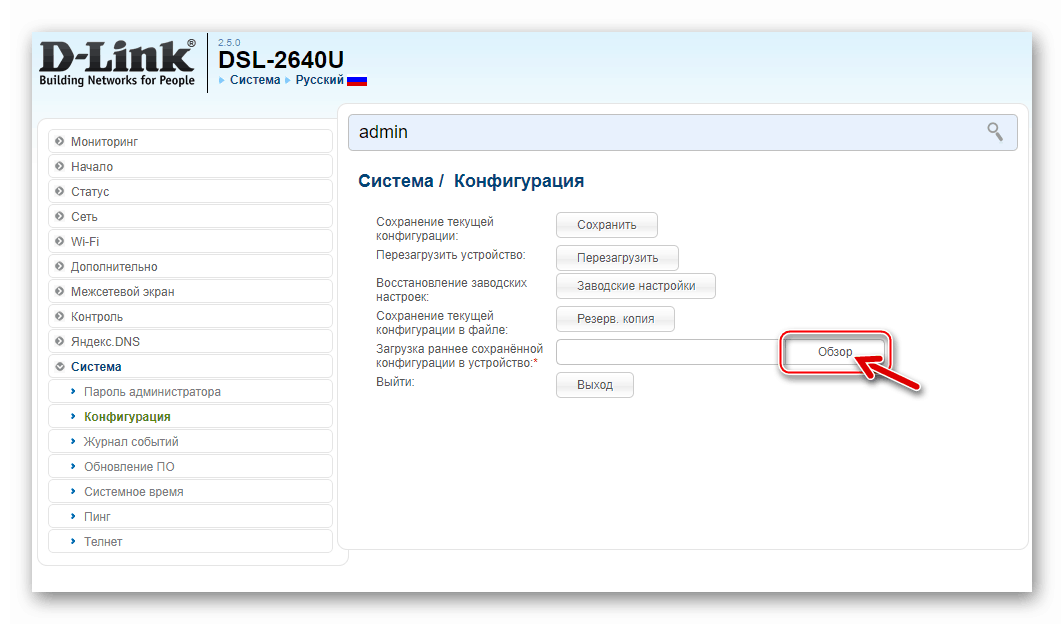This screenshot has height=624, width=1064.
Task: Click the Сохранить button
Action: pos(607,225)
